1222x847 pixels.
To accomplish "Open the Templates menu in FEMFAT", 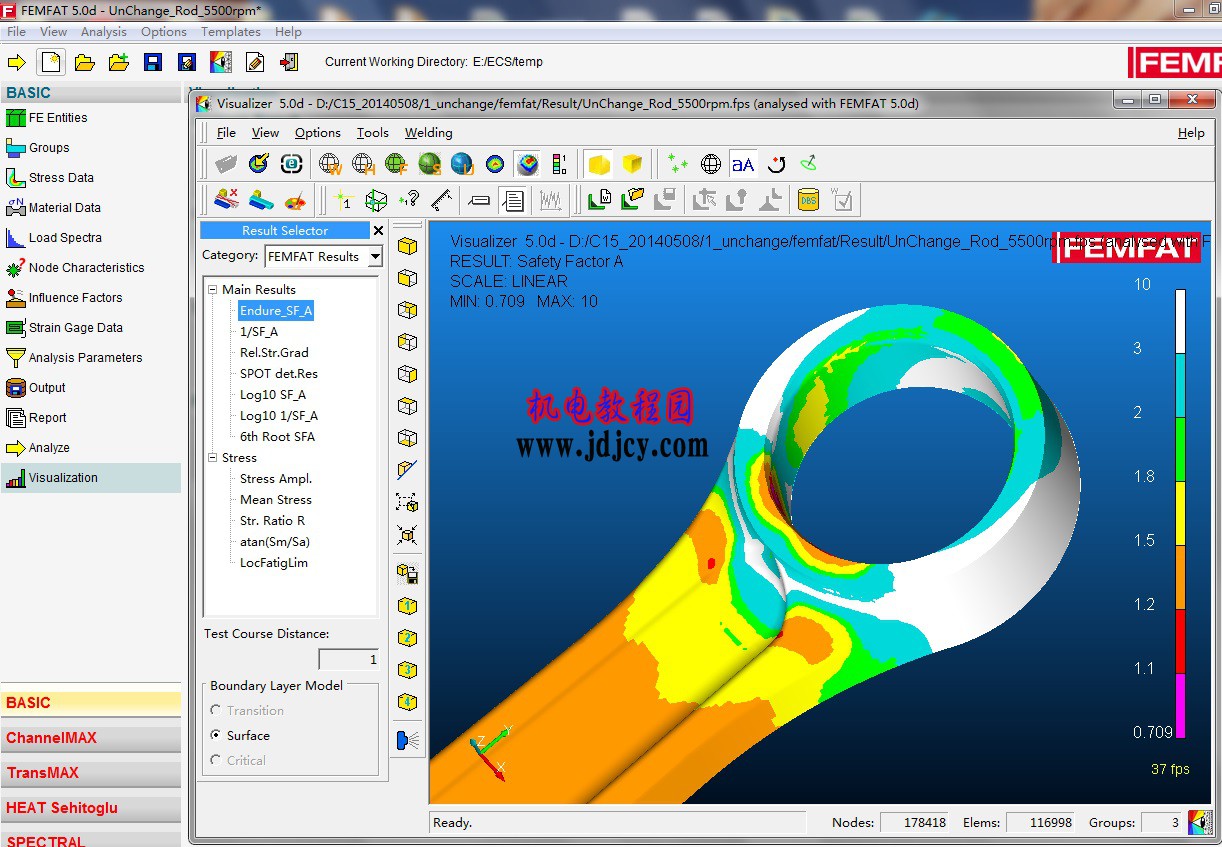I will click(231, 32).
